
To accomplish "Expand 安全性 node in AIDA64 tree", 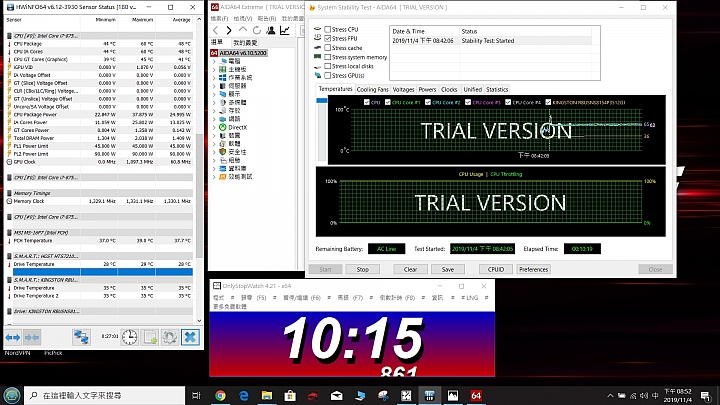I will coord(214,152).
